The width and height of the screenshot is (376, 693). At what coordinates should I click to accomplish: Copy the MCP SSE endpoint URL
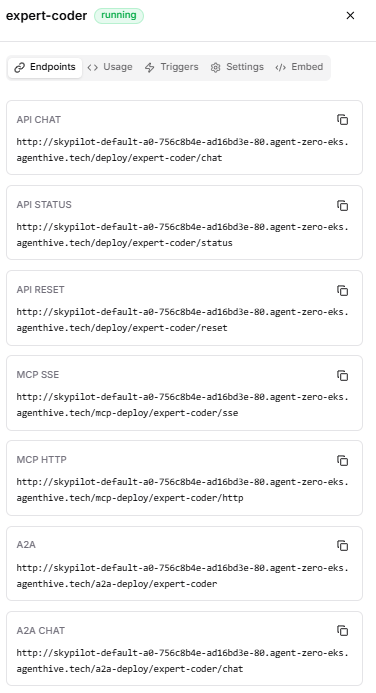coord(342,375)
